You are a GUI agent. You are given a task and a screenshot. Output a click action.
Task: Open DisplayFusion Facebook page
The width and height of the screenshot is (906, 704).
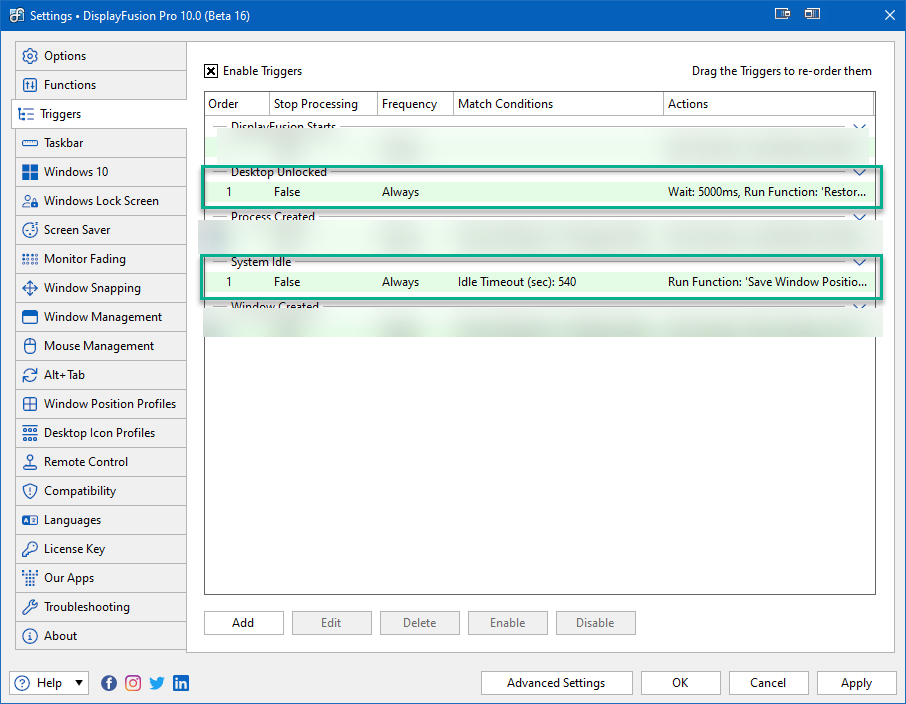[x=109, y=683]
